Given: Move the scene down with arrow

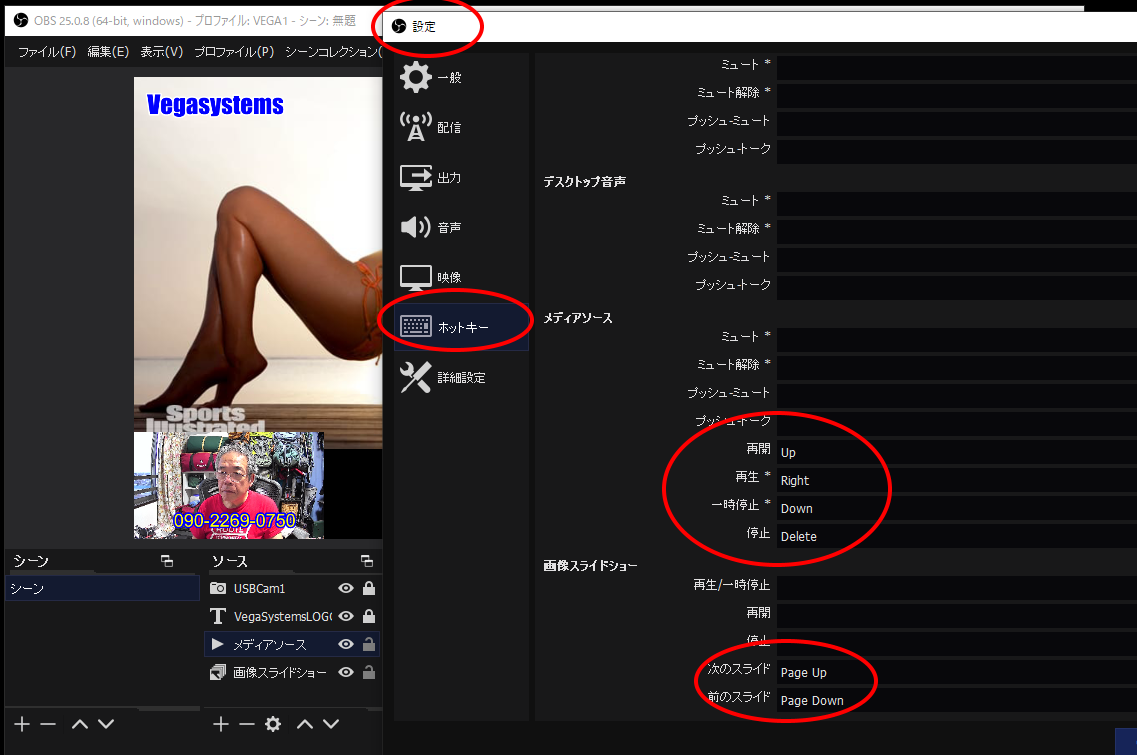Looking at the screenshot, I should [106, 724].
